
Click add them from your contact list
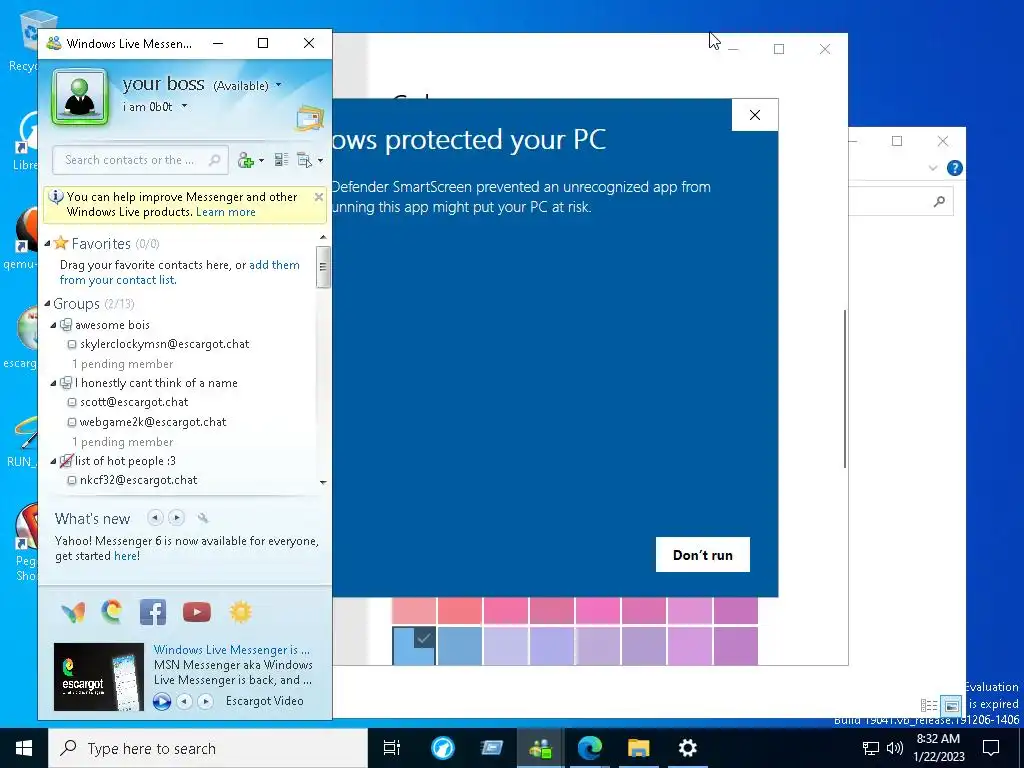180,272
